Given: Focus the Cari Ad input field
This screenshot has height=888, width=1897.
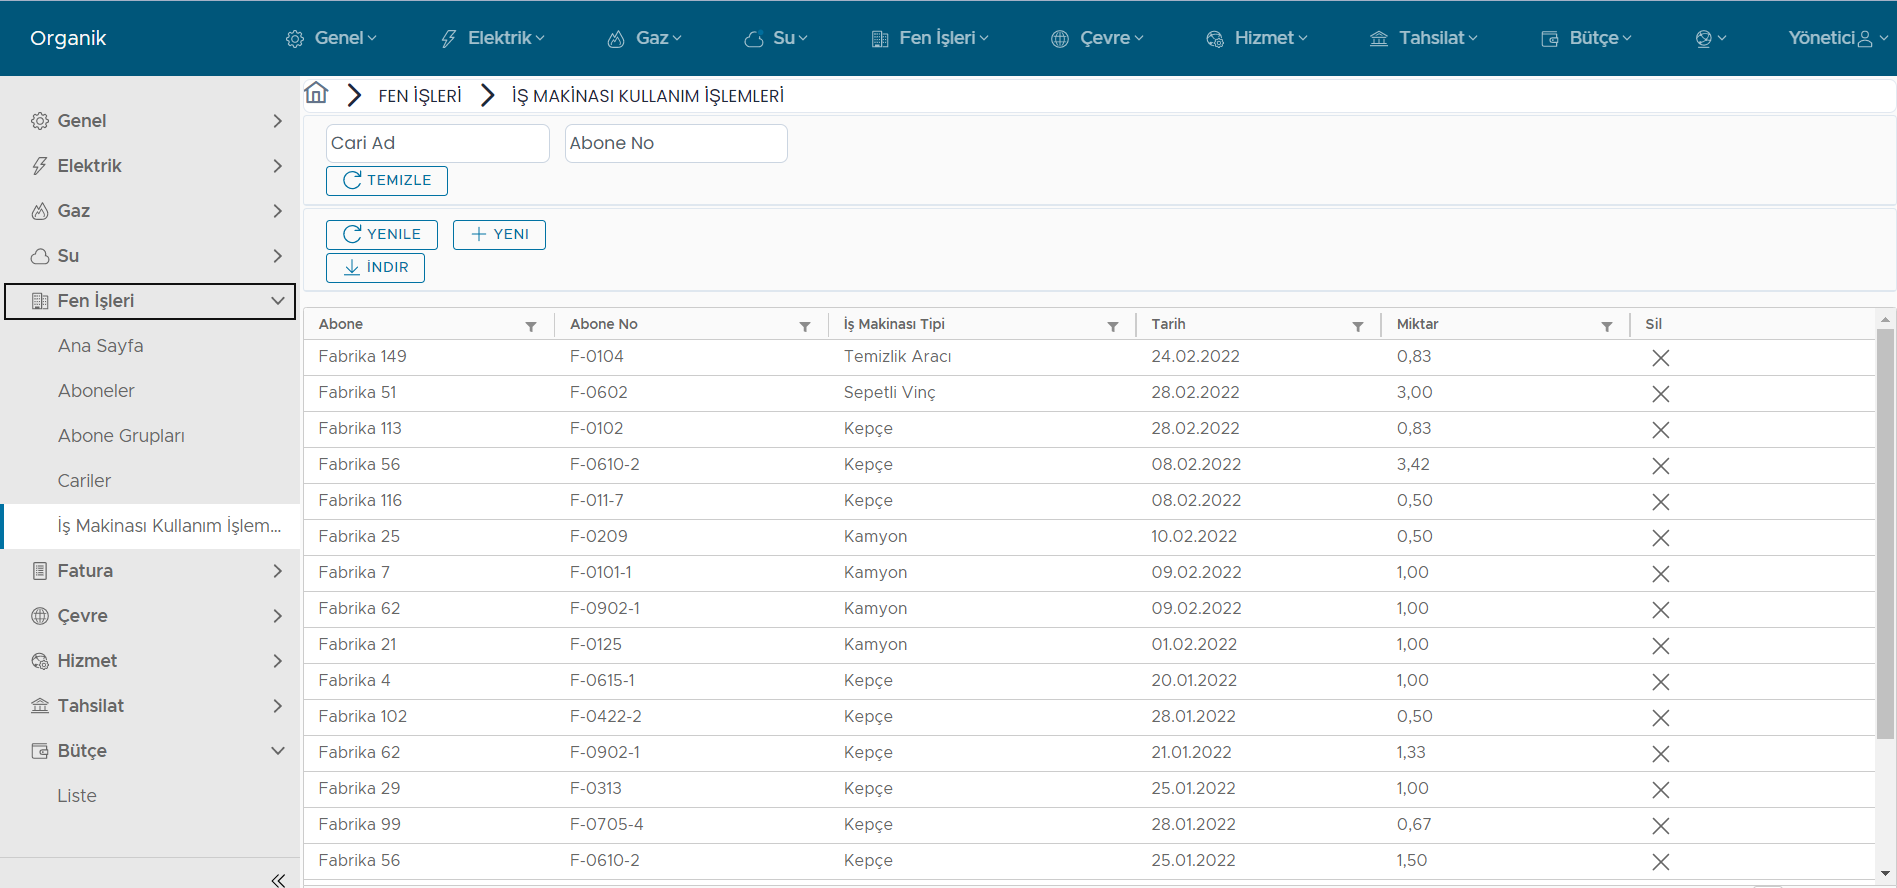Looking at the screenshot, I should [x=437, y=143].
